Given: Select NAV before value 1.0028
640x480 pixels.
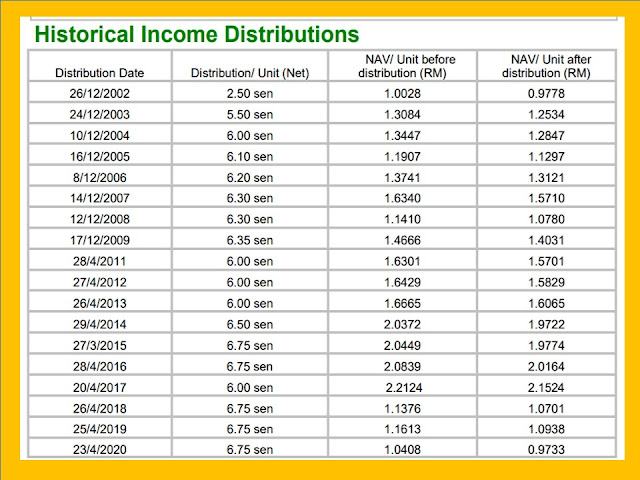Looking at the screenshot, I should point(402,93).
